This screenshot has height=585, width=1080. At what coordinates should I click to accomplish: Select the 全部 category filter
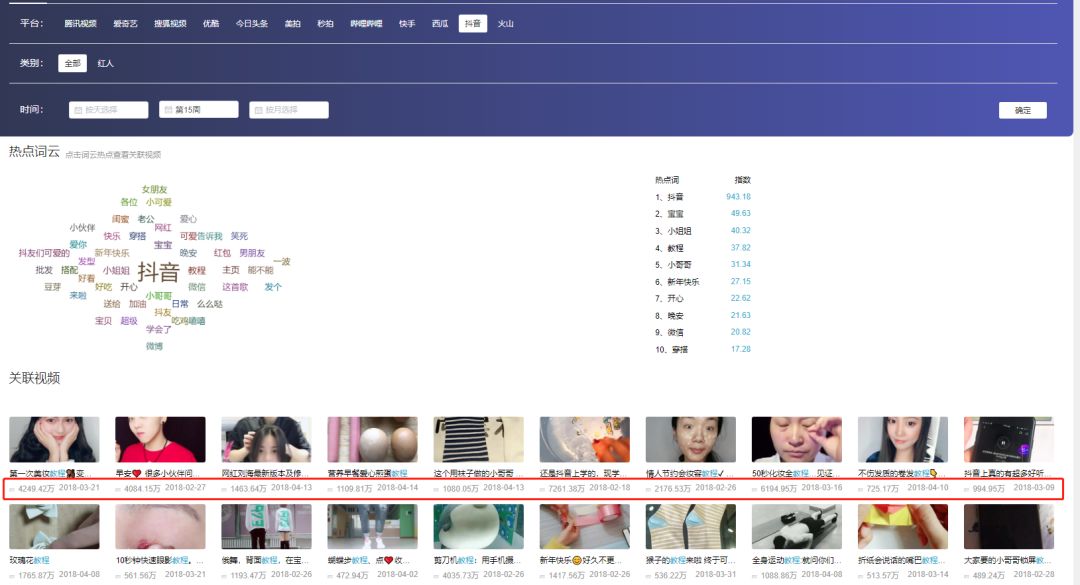72,63
